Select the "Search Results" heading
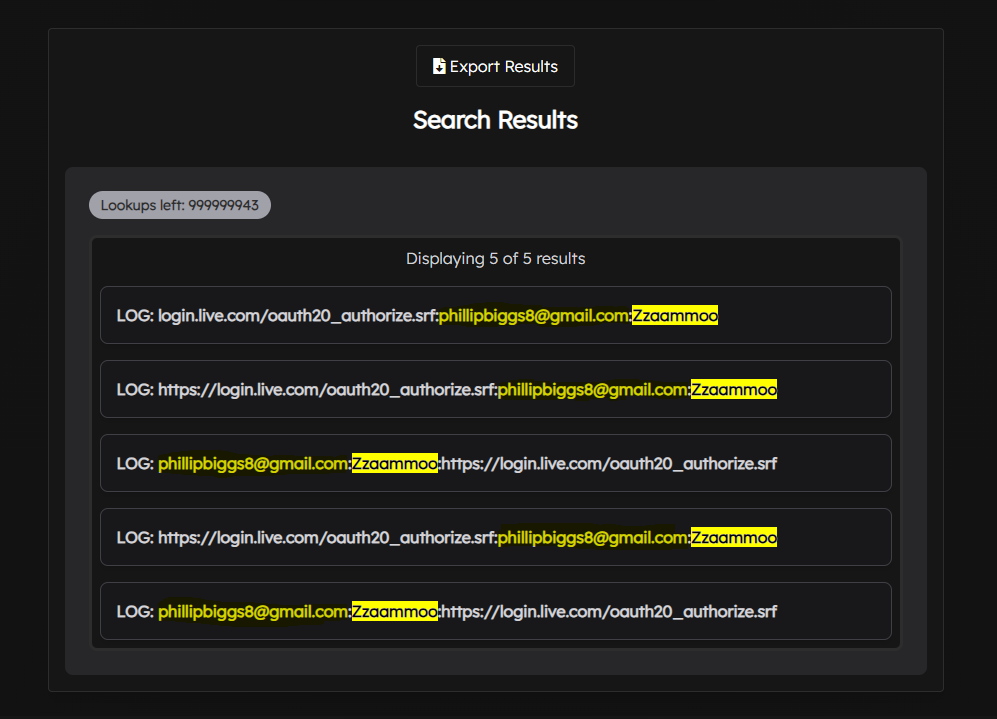 (495, 120)
